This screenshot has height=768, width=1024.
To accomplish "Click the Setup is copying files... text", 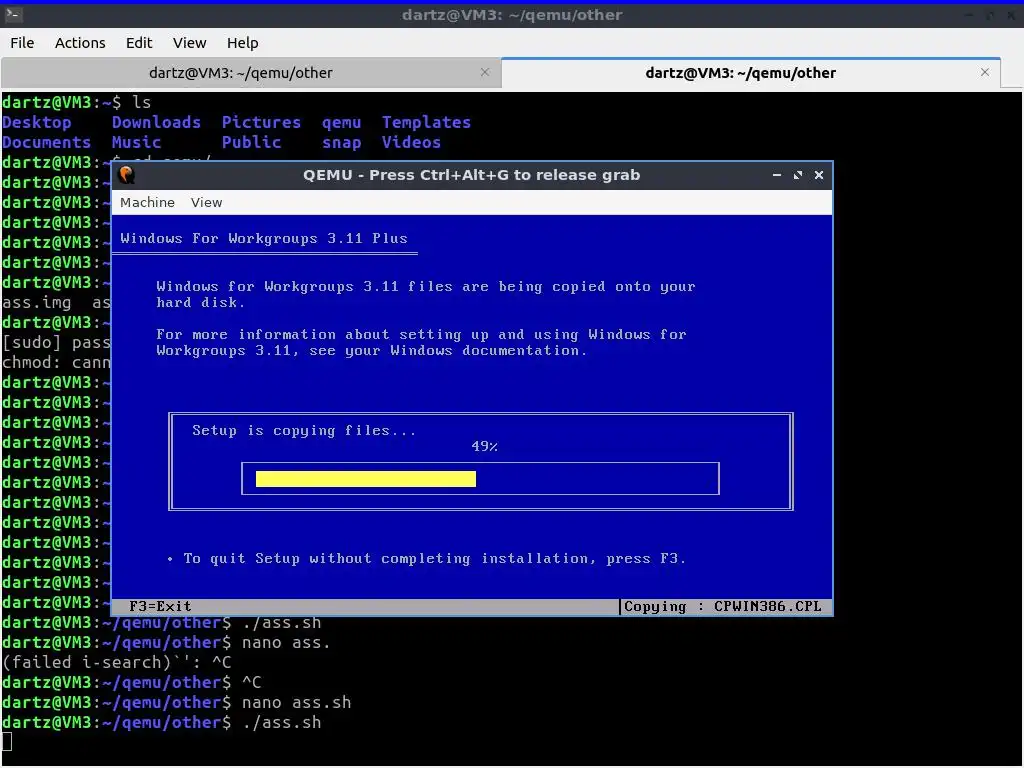I will (304, 430).
